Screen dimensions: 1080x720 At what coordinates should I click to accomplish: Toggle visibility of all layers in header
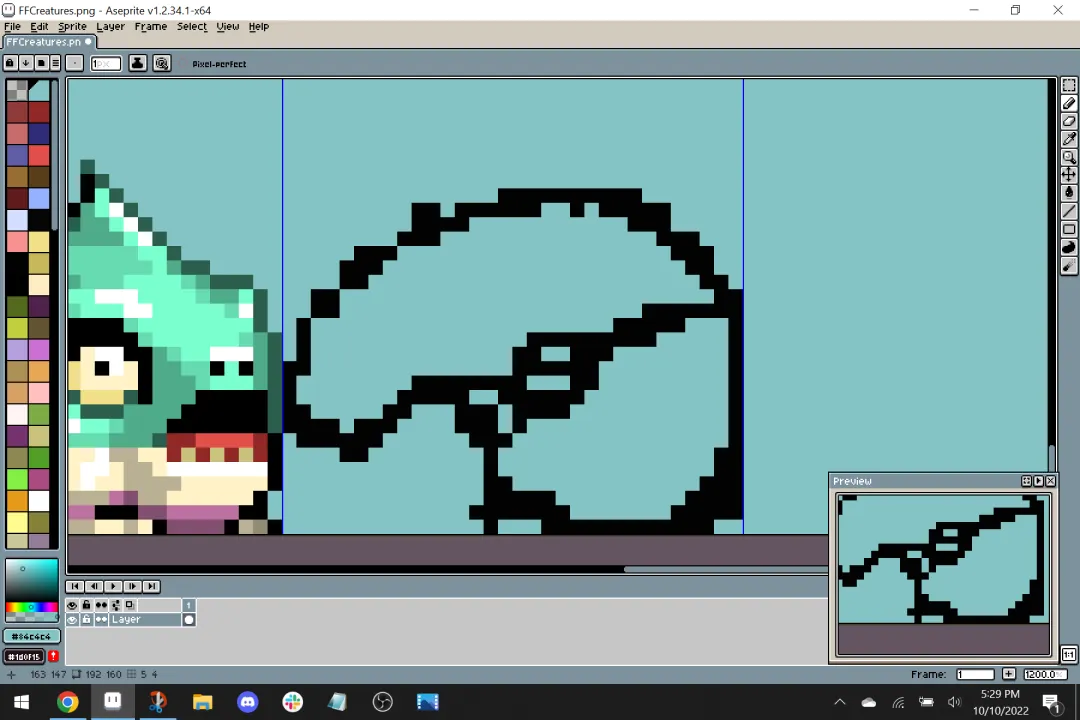[72, 605]
